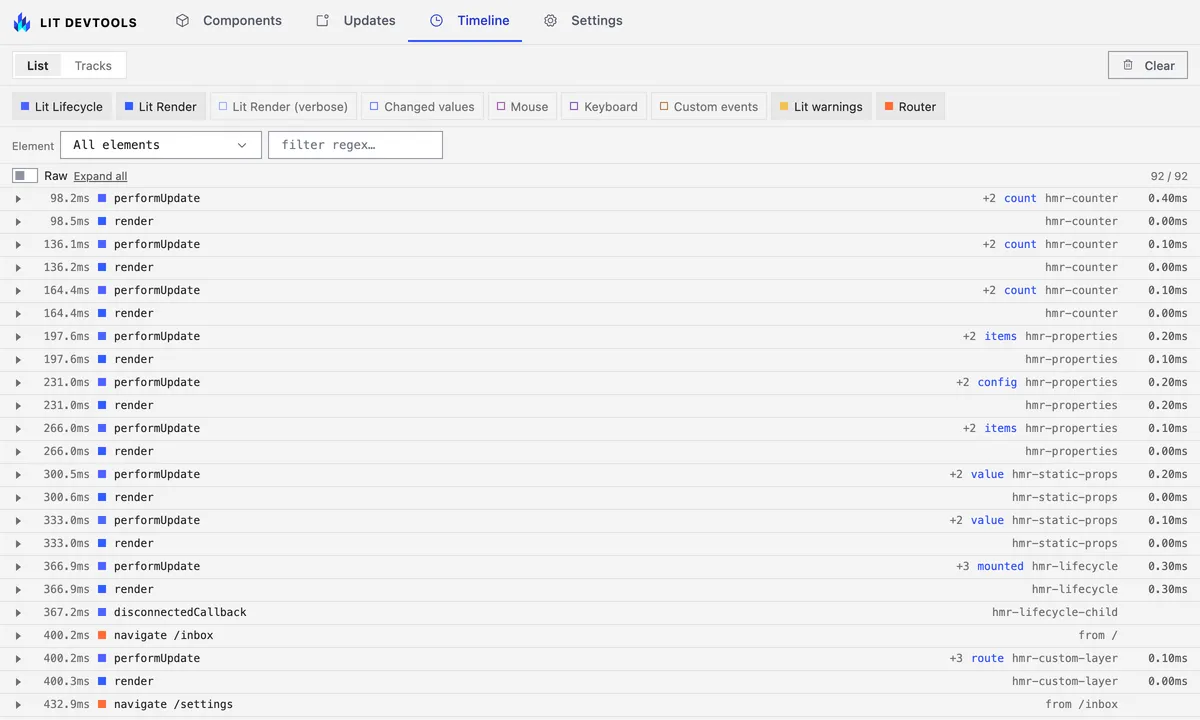Expand the 400.3ms render row

[18, 681]
